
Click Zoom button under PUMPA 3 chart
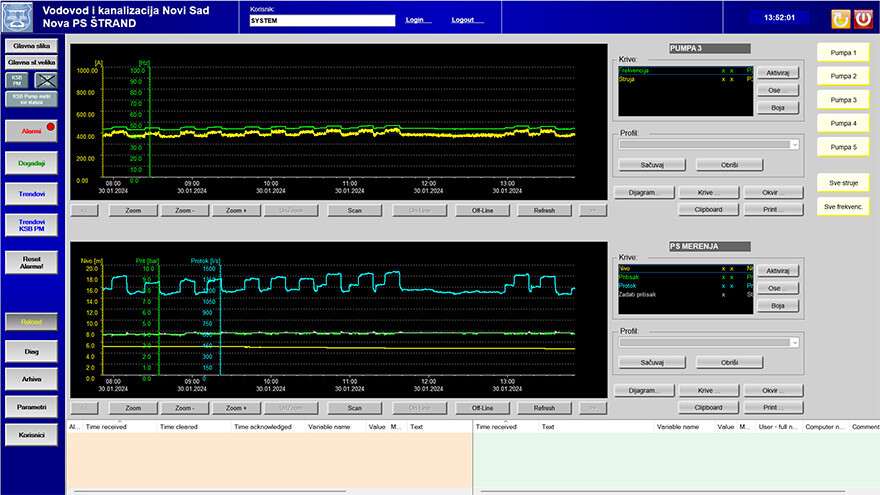click(x=133, y=210)
